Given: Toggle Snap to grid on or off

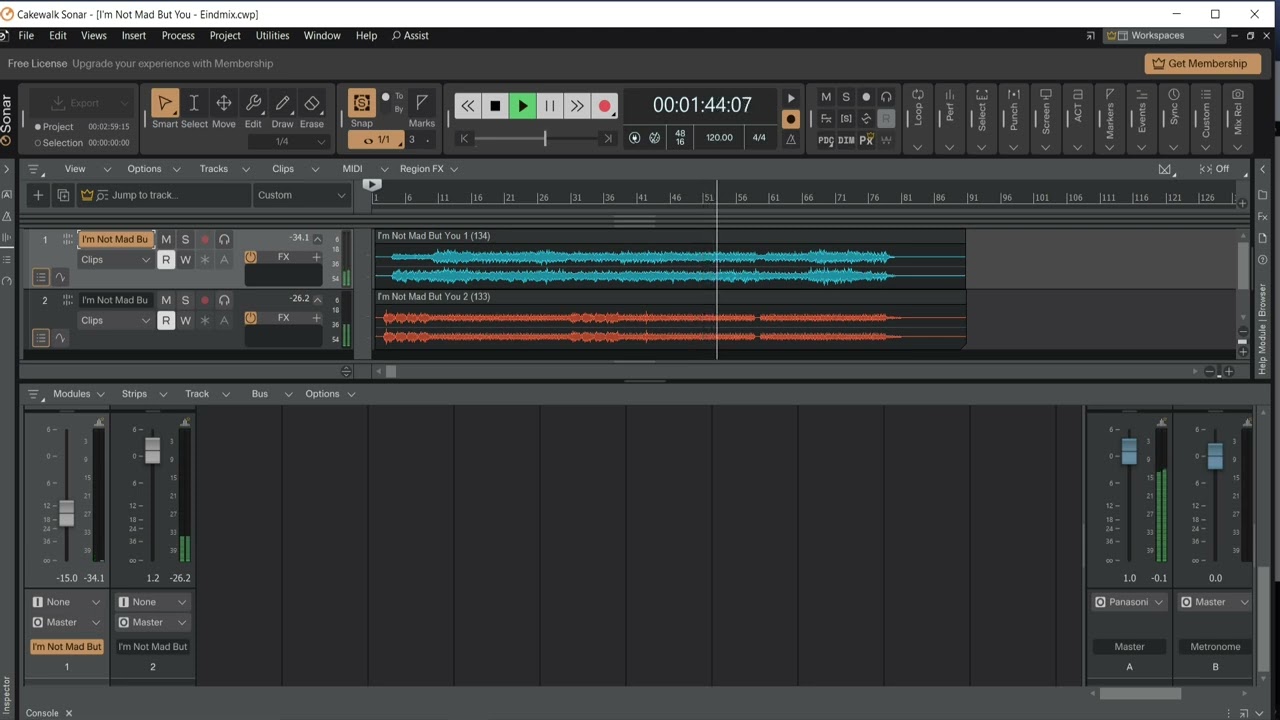Looking at the screenshot, I should click(362, 104).
